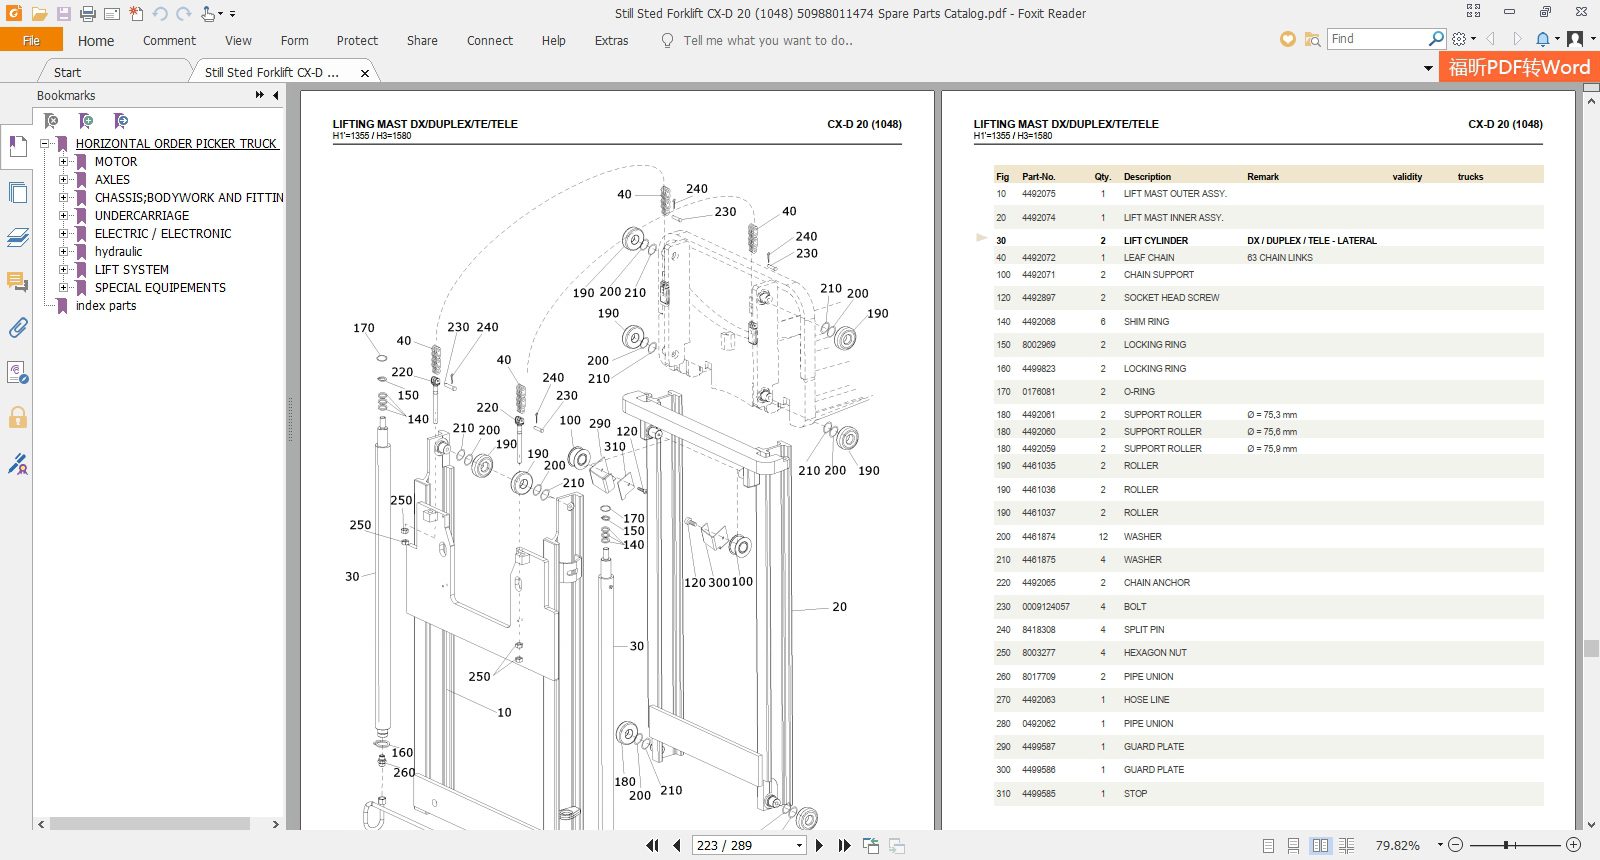Open the Pages thumbnail panel in the sidebar
The width and height of the screenshot is (1600, 860).
[17, 193]
